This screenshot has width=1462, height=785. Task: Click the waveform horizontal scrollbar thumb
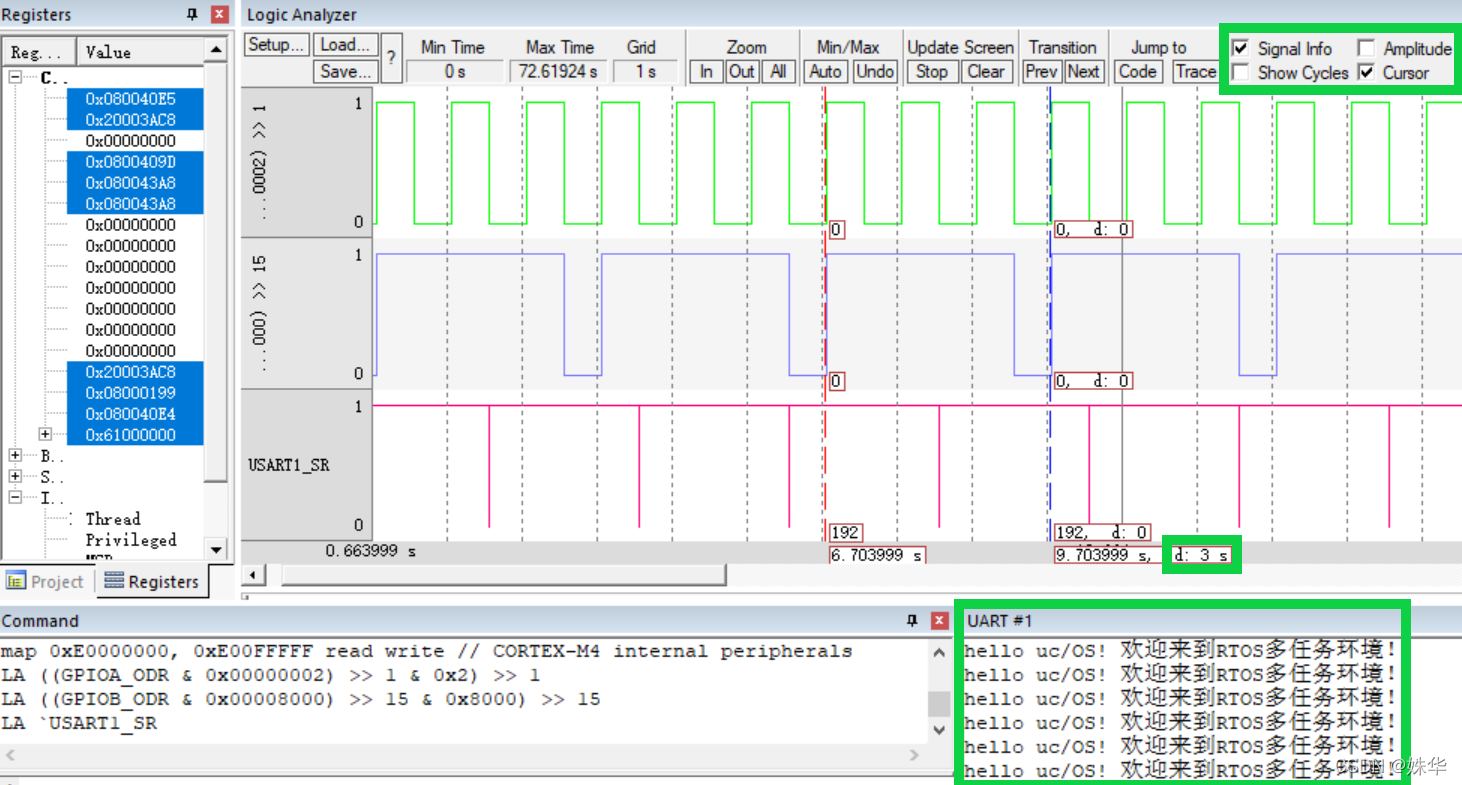[503, 574]
